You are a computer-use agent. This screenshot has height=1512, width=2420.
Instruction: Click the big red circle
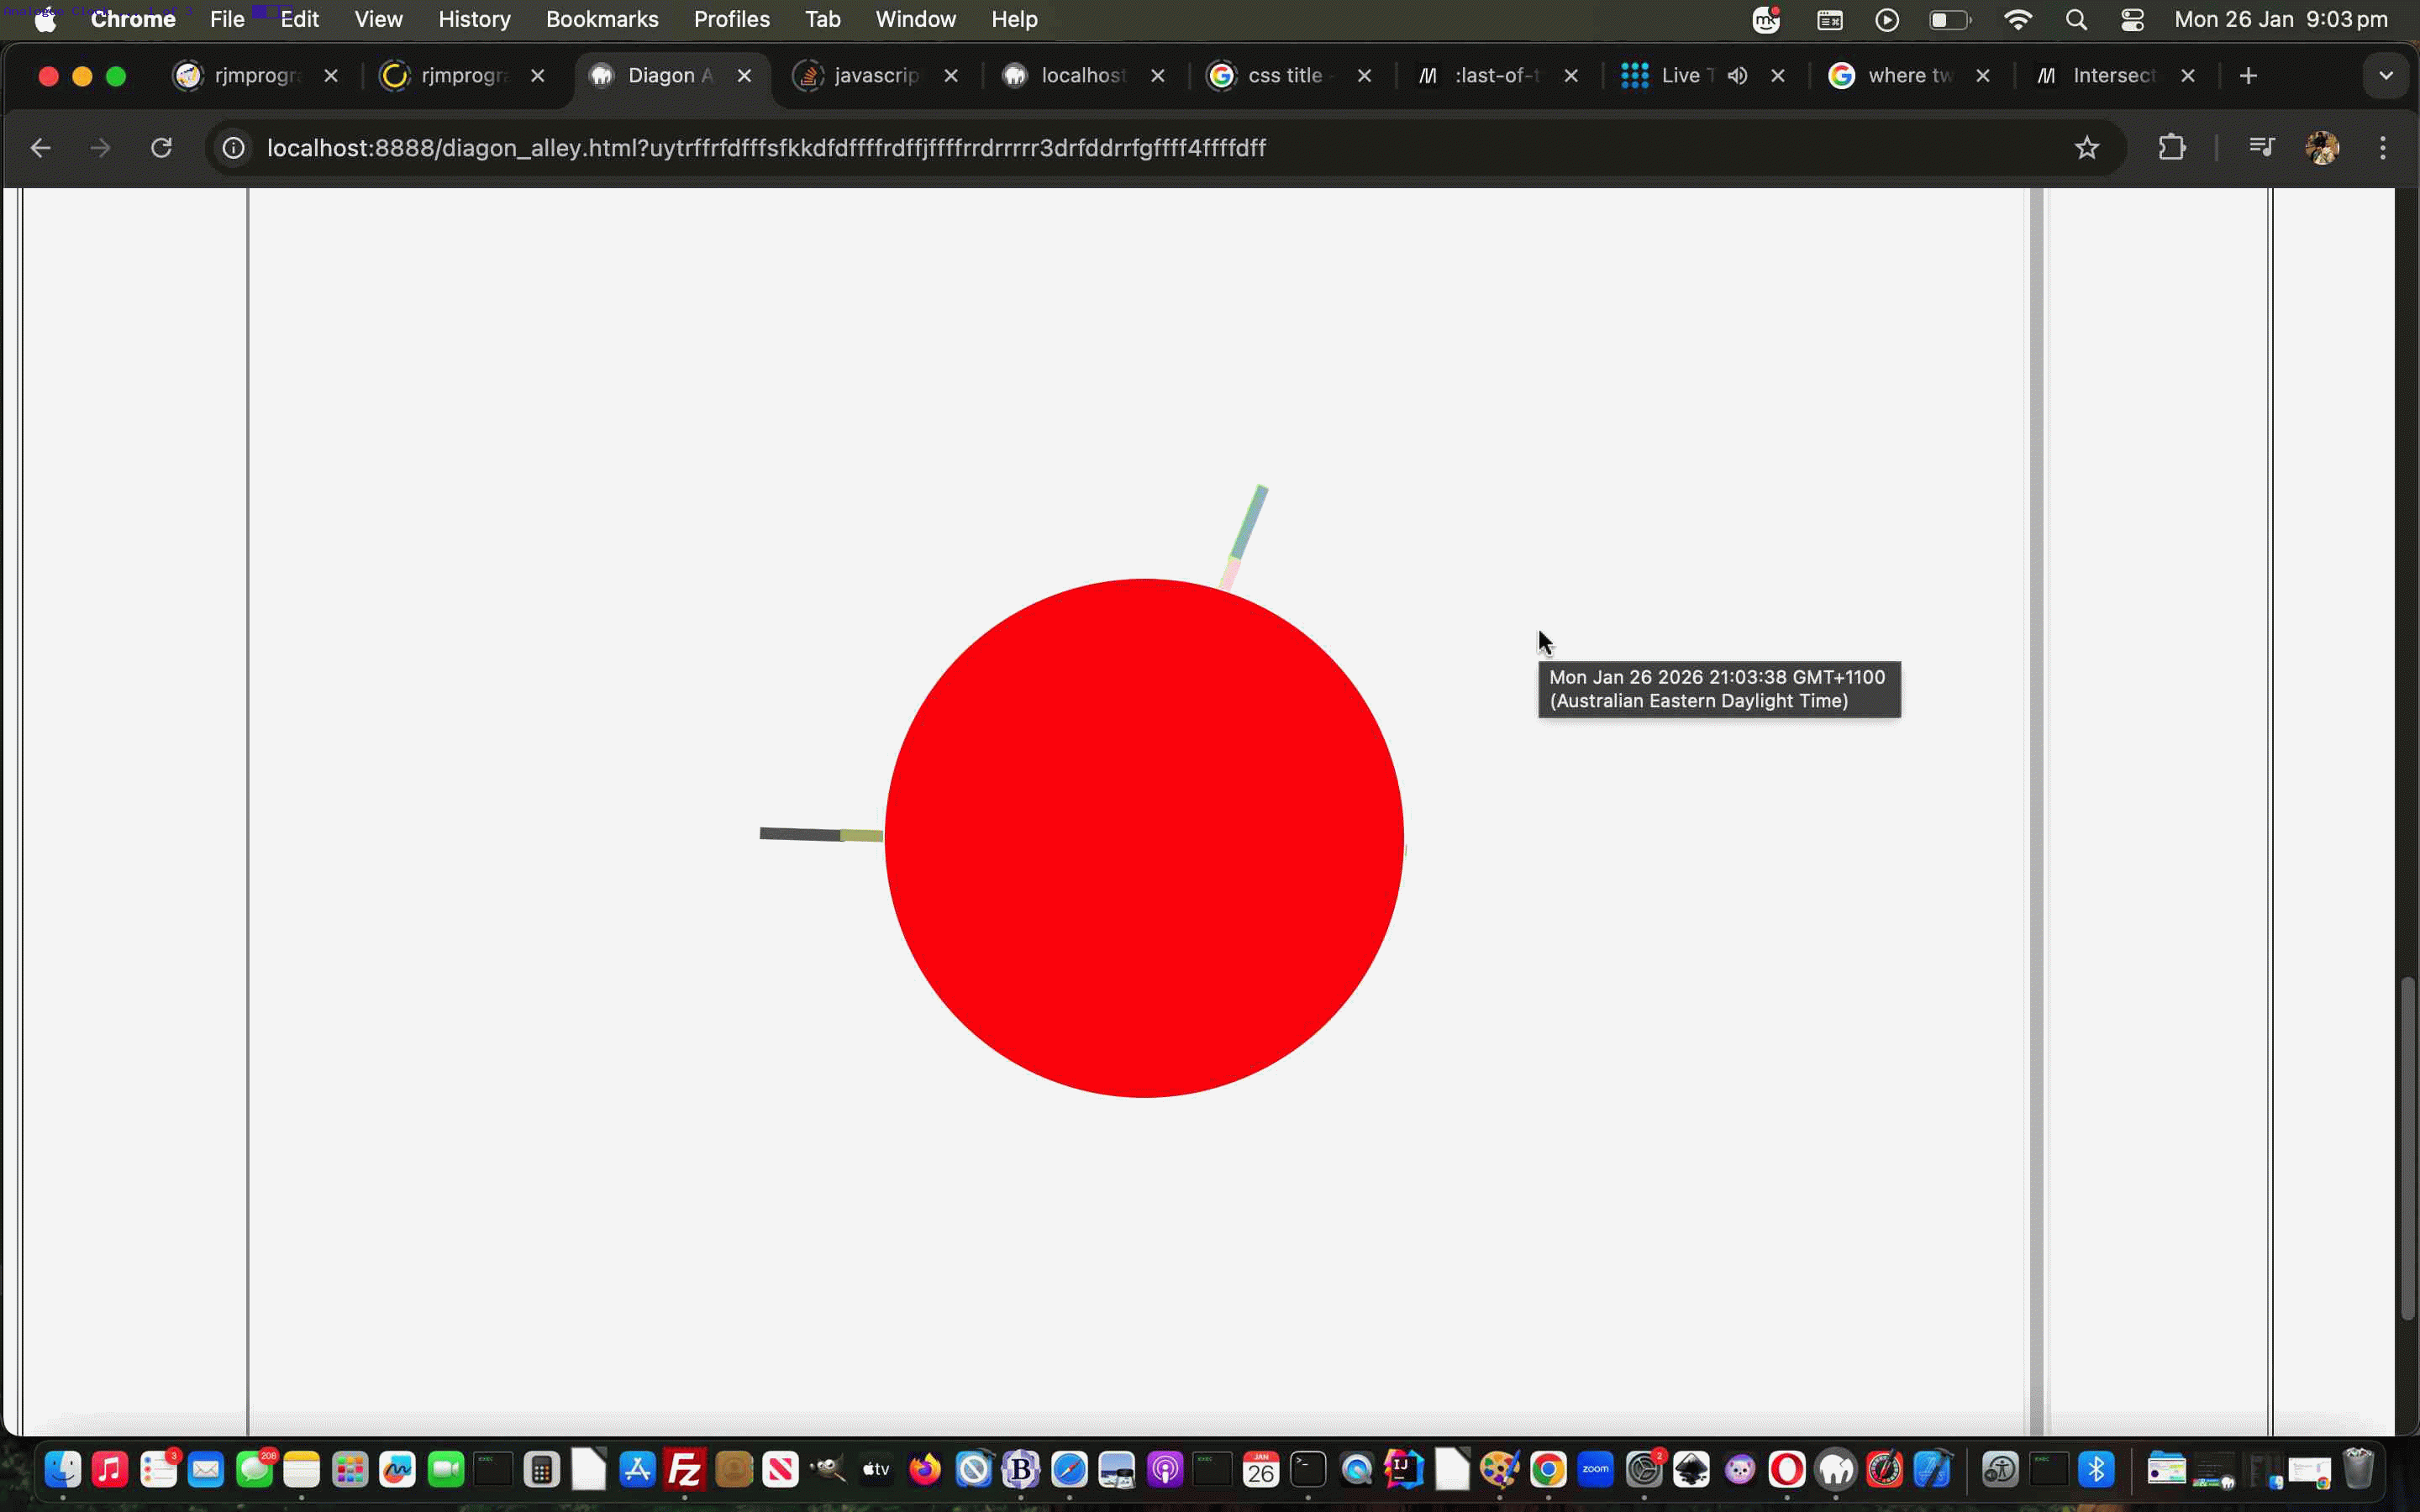click(x=1144, y=838)
